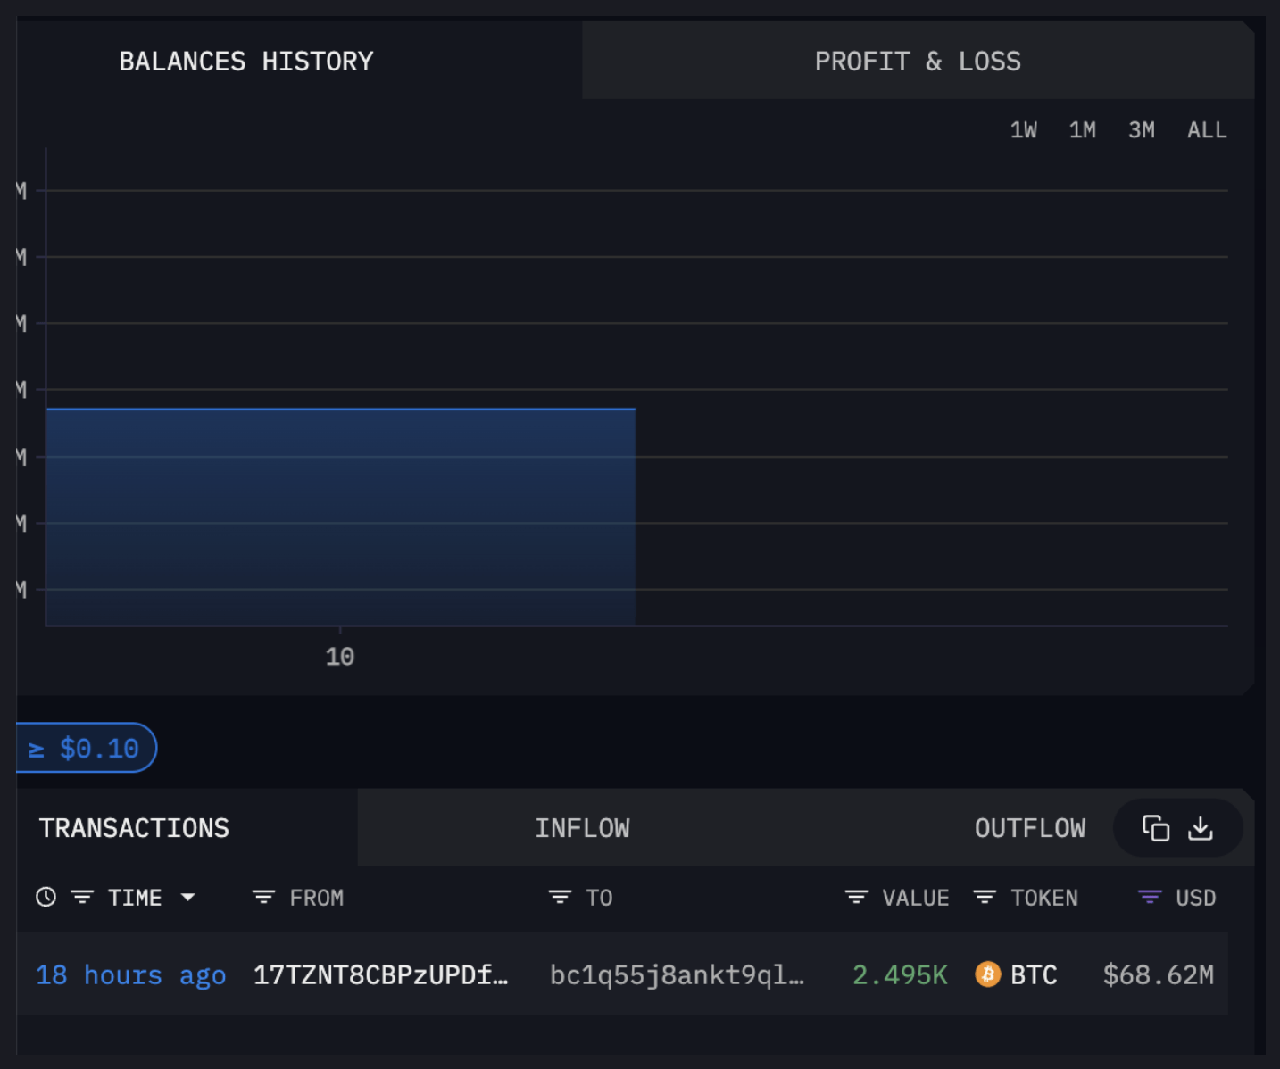Open the '18 hours ago' transaction link
Image resolution: width=1280 pixels, height=1069 pixels.
coord(131,975)
